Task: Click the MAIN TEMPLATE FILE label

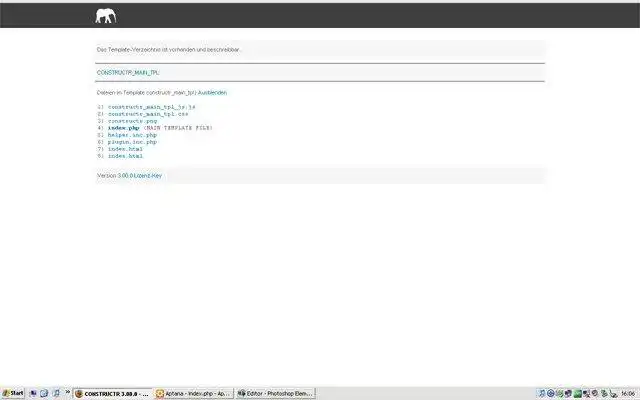Action: (178, 128)
